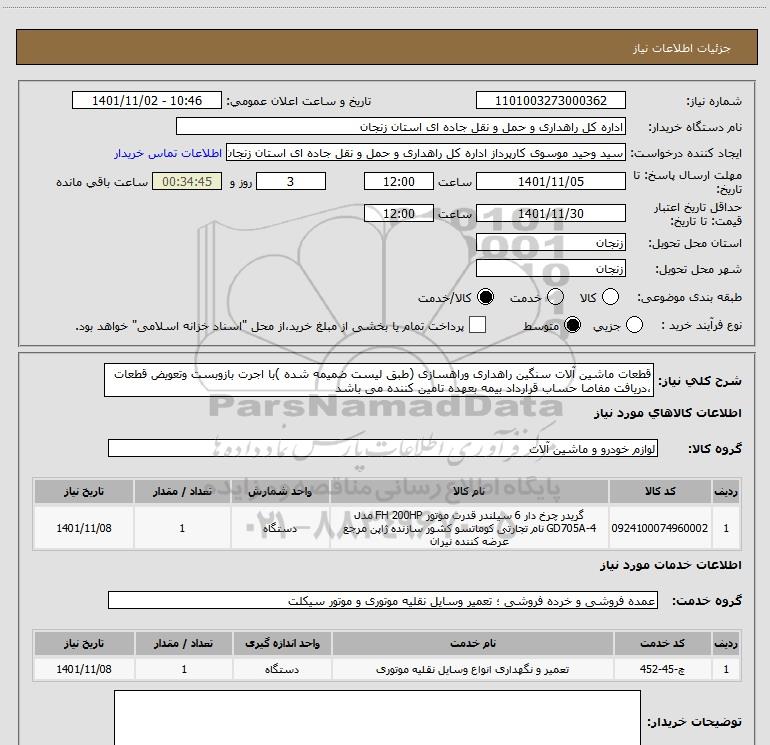
Task: Click the ایجاد کننده درخواست field
Action: (426, 153)
